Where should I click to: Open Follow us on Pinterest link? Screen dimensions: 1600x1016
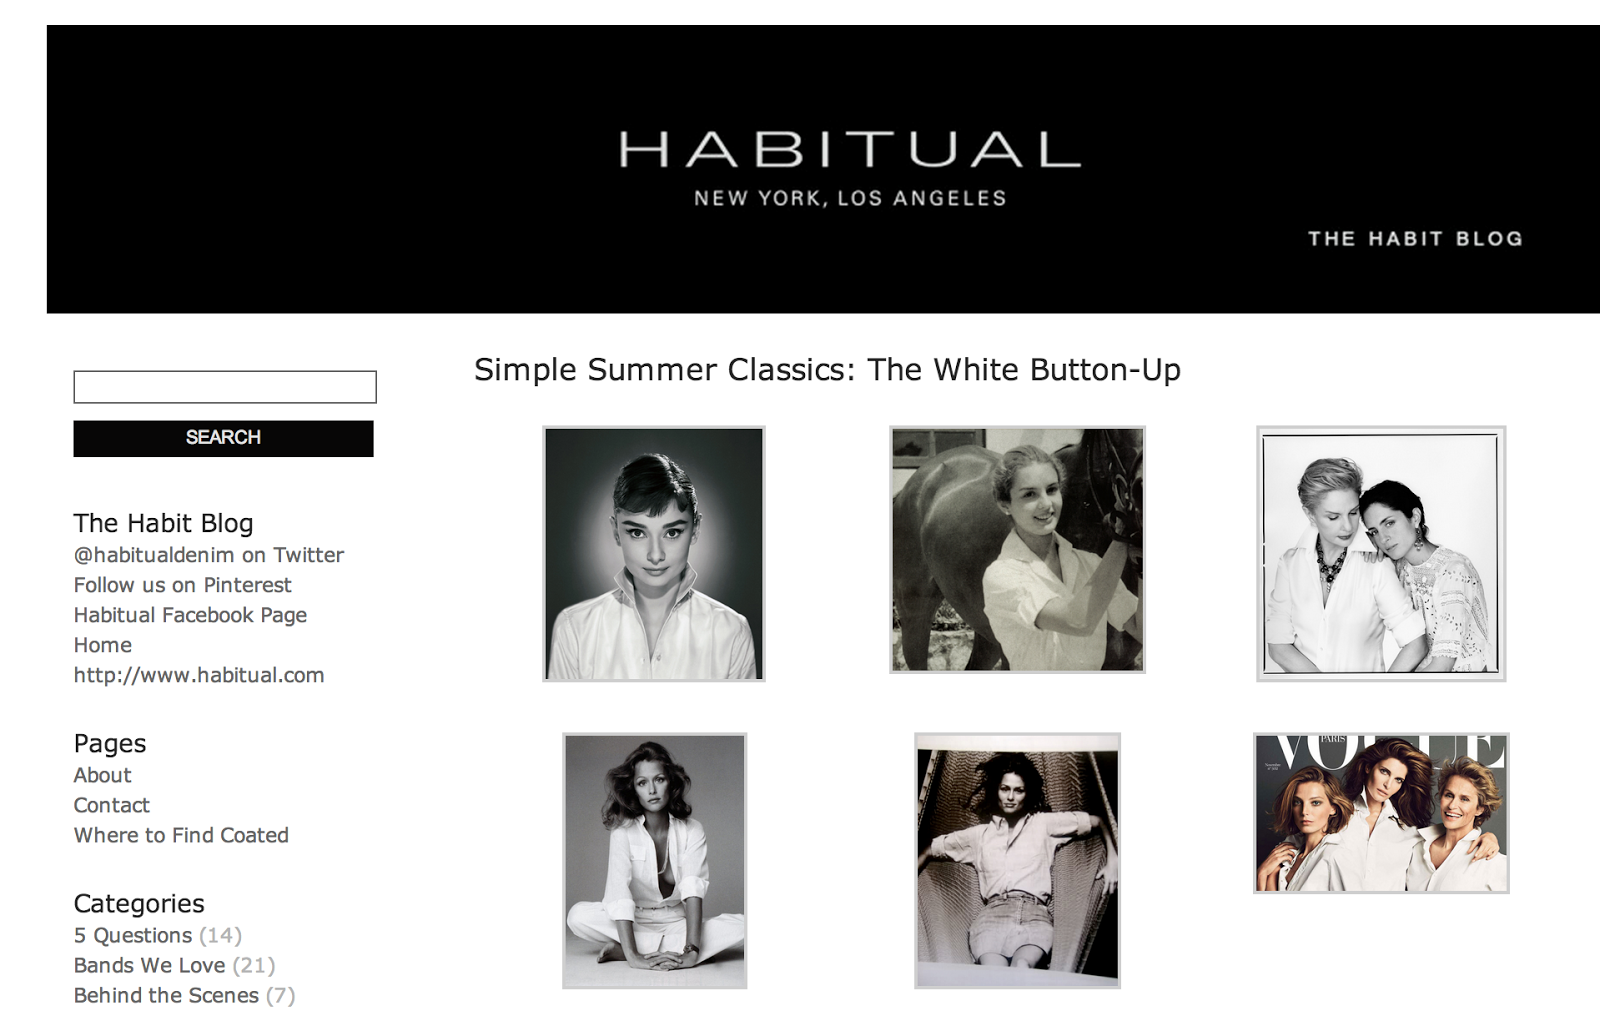[182, 585]
